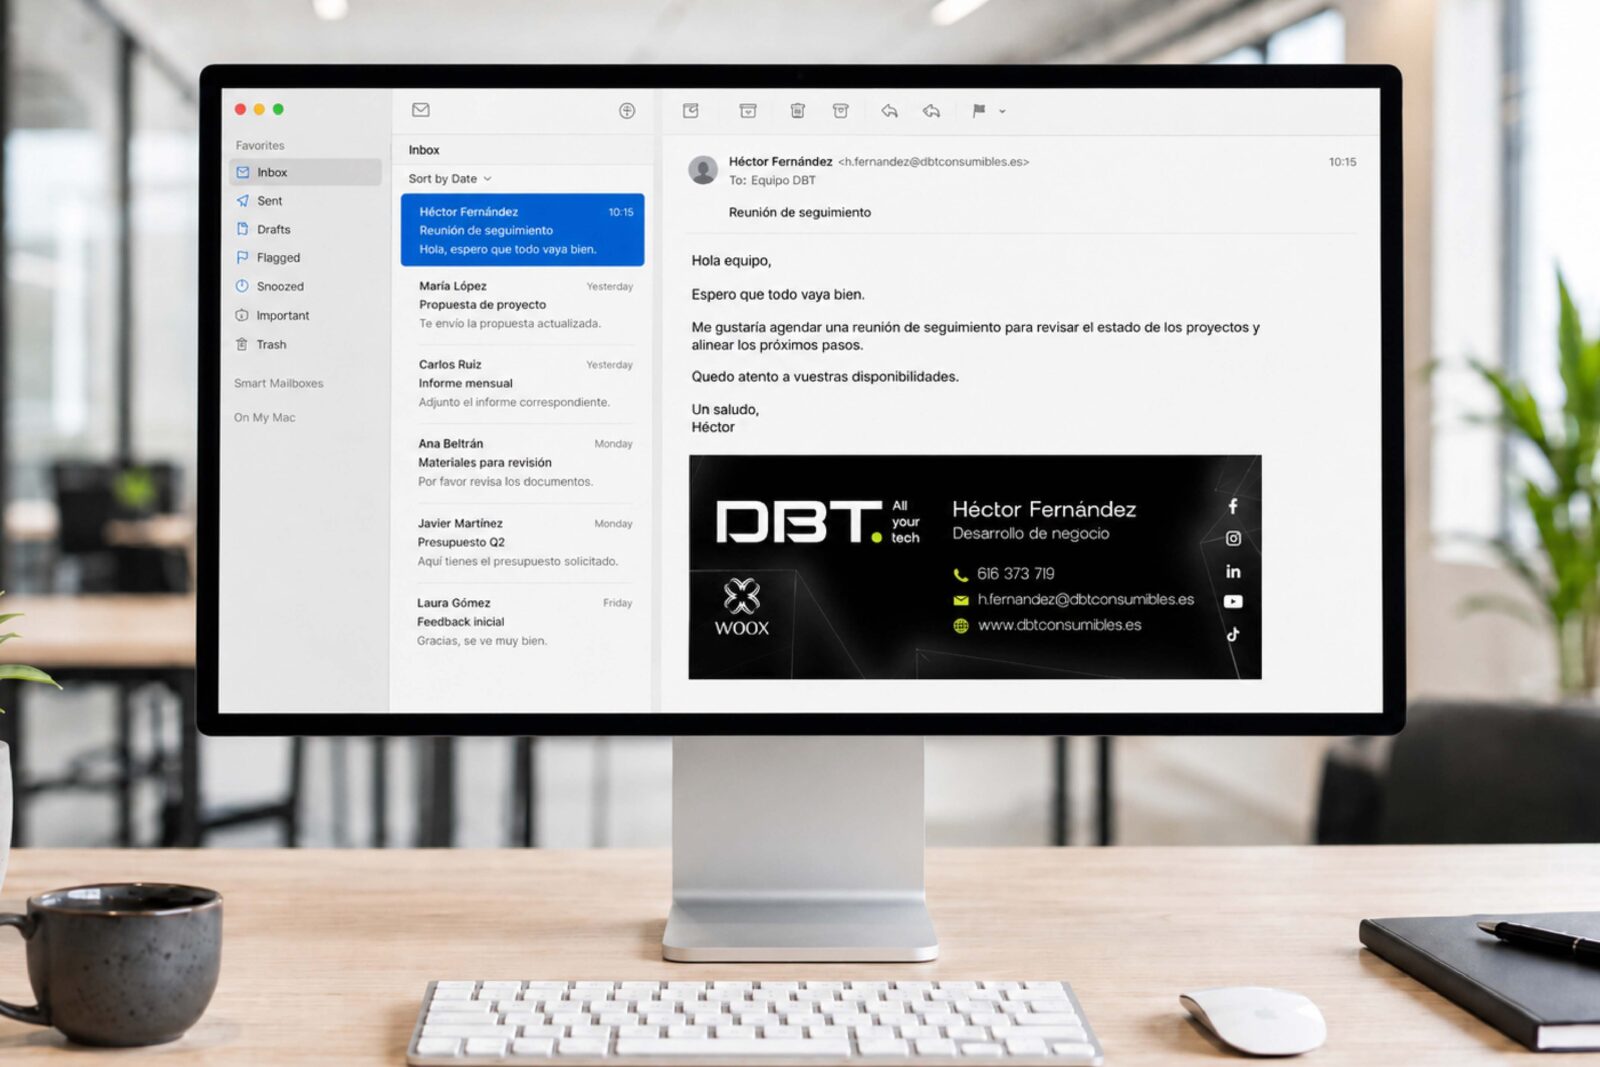Click the recipient Equipo DBT
The image size is (1600, 1067).
tap(783, 181)
